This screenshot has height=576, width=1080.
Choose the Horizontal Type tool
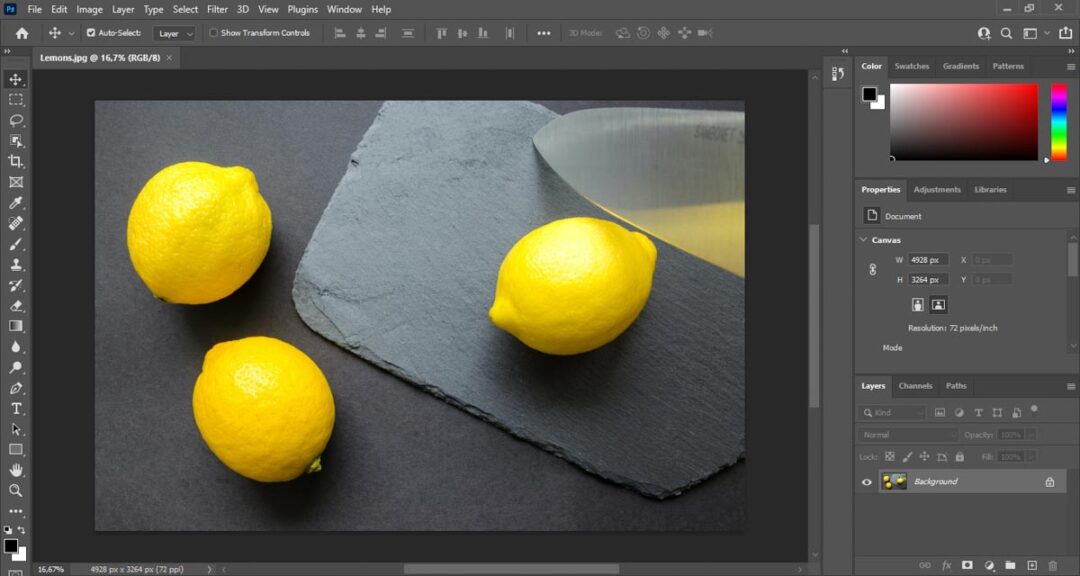[15, 408]
